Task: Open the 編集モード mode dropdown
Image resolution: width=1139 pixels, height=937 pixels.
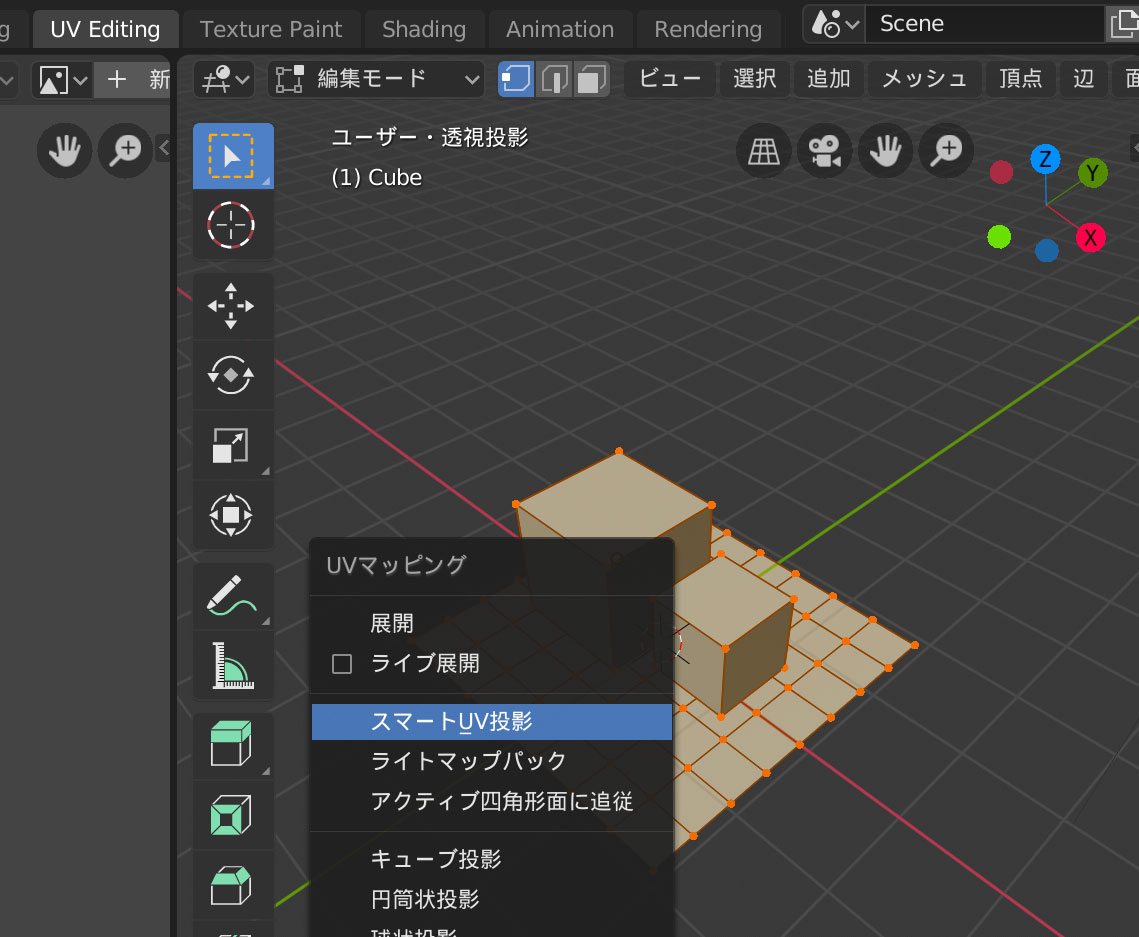Action: coord(375,79)
